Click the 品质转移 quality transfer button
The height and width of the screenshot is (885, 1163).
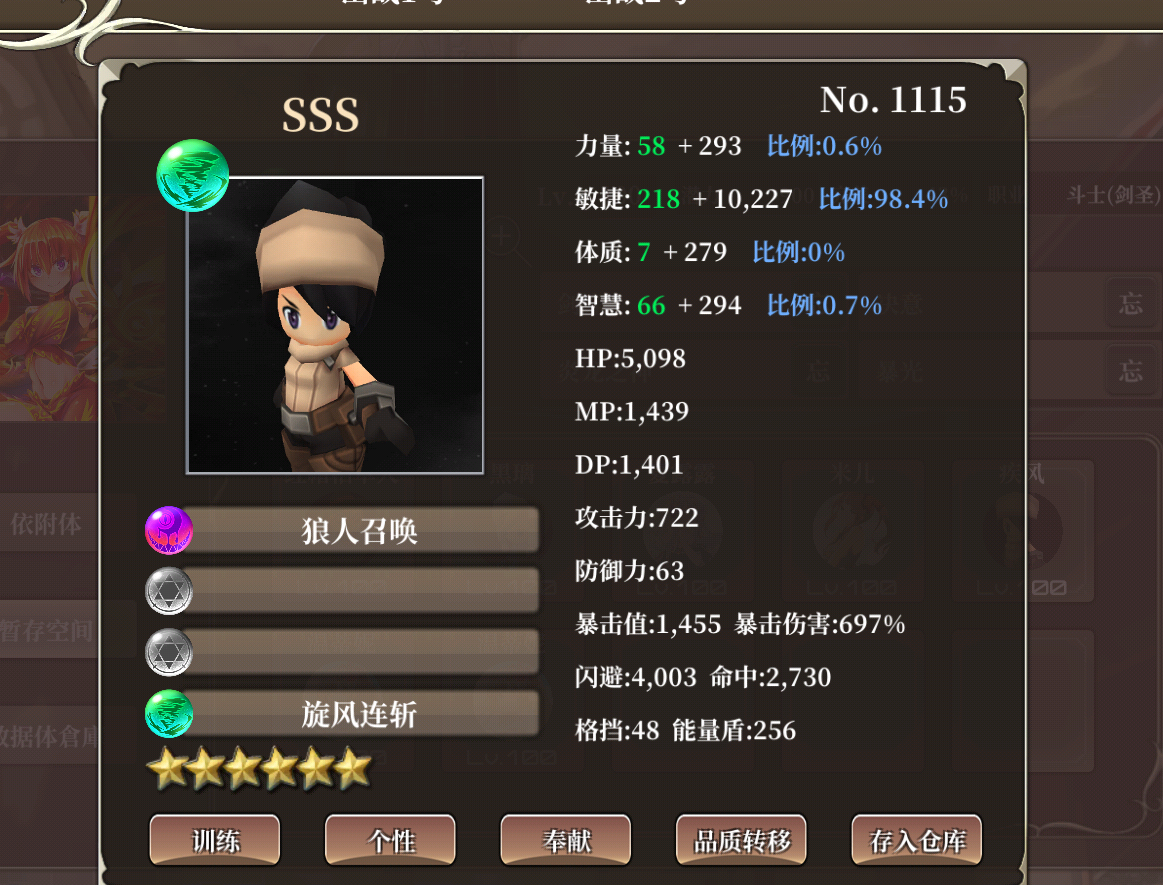tap(741, 840)
